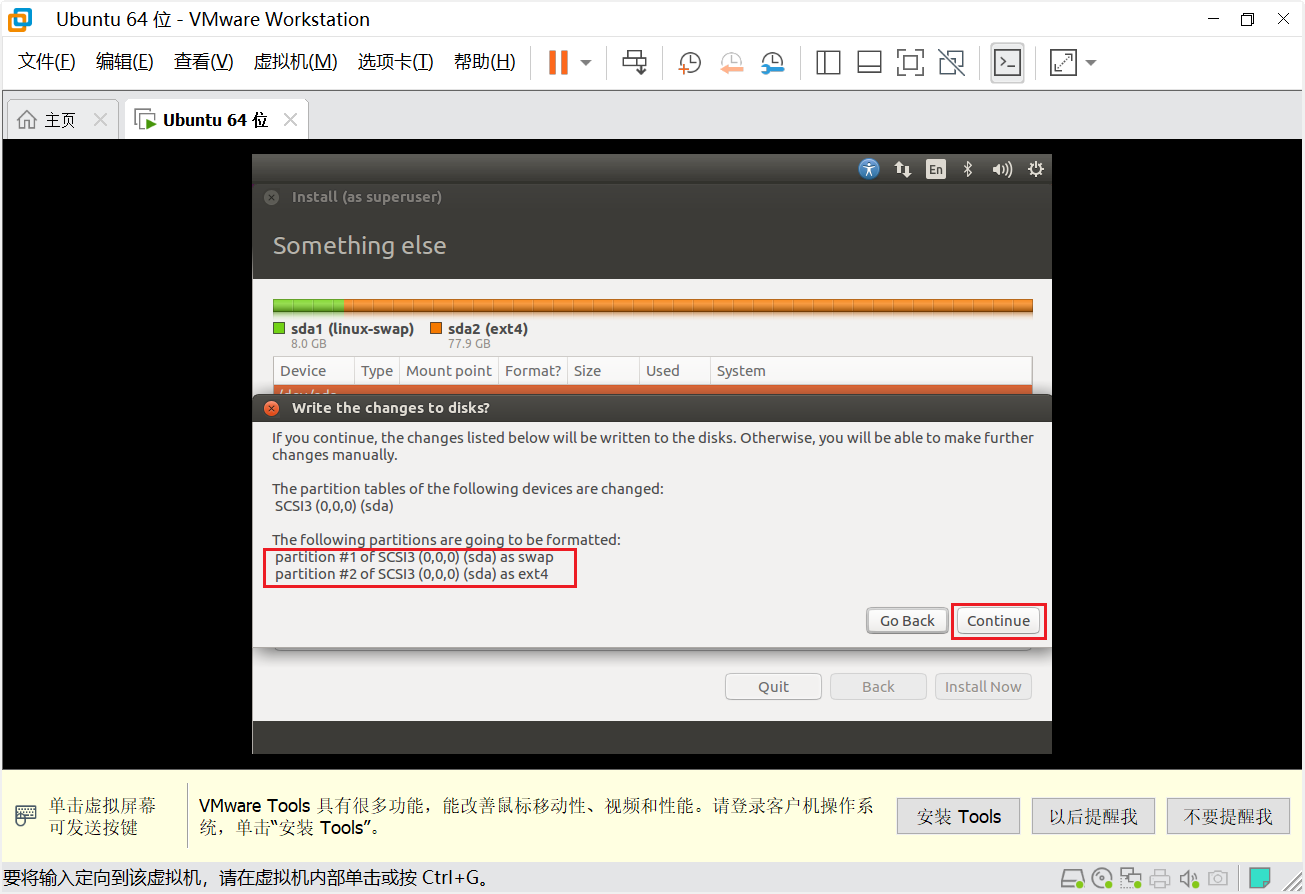Open the Ubuntu accessibility menu icon
Image resolution: width=1305 pixels, height=894 pixels.
coord(869,169)
